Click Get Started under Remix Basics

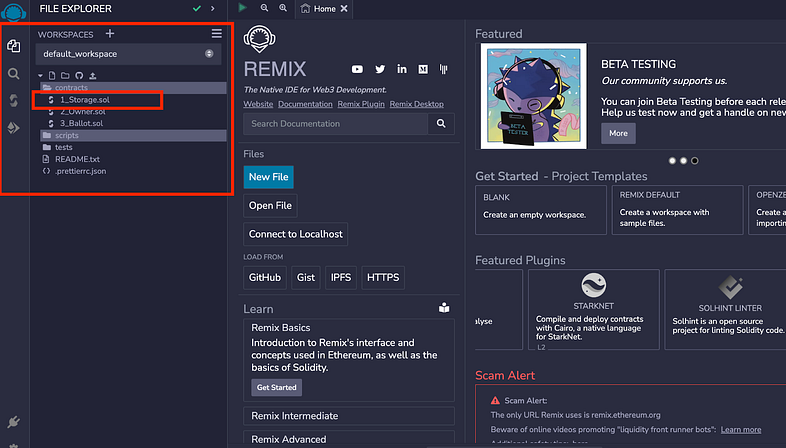tap(277, 387)
